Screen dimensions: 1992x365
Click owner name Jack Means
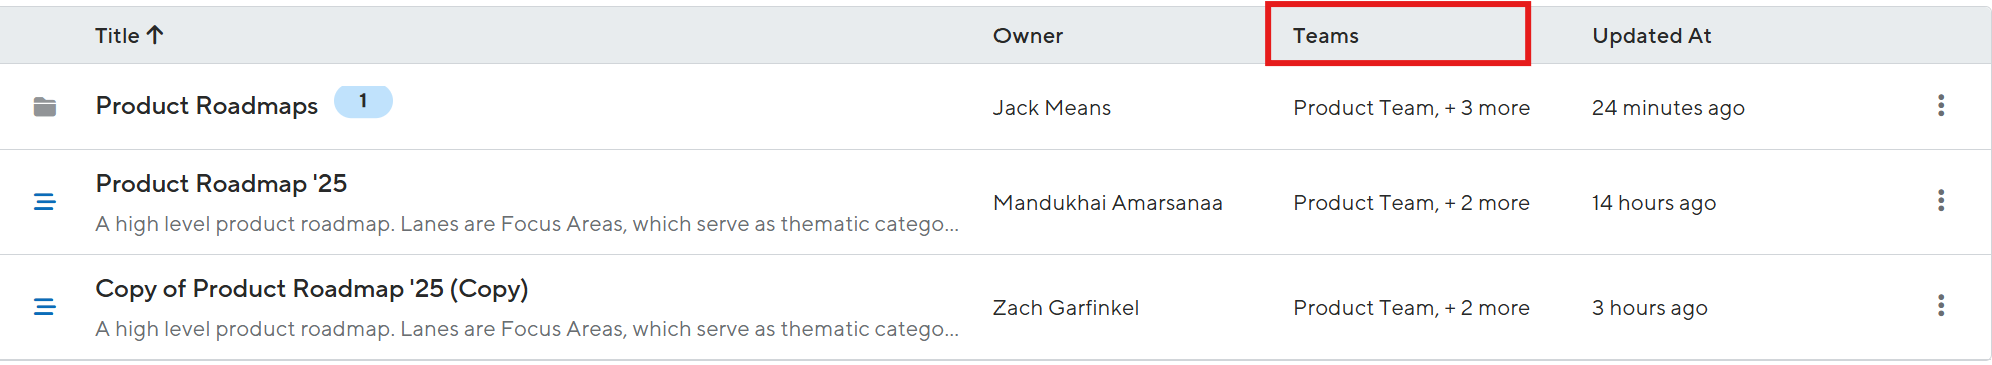point(1051,108)
